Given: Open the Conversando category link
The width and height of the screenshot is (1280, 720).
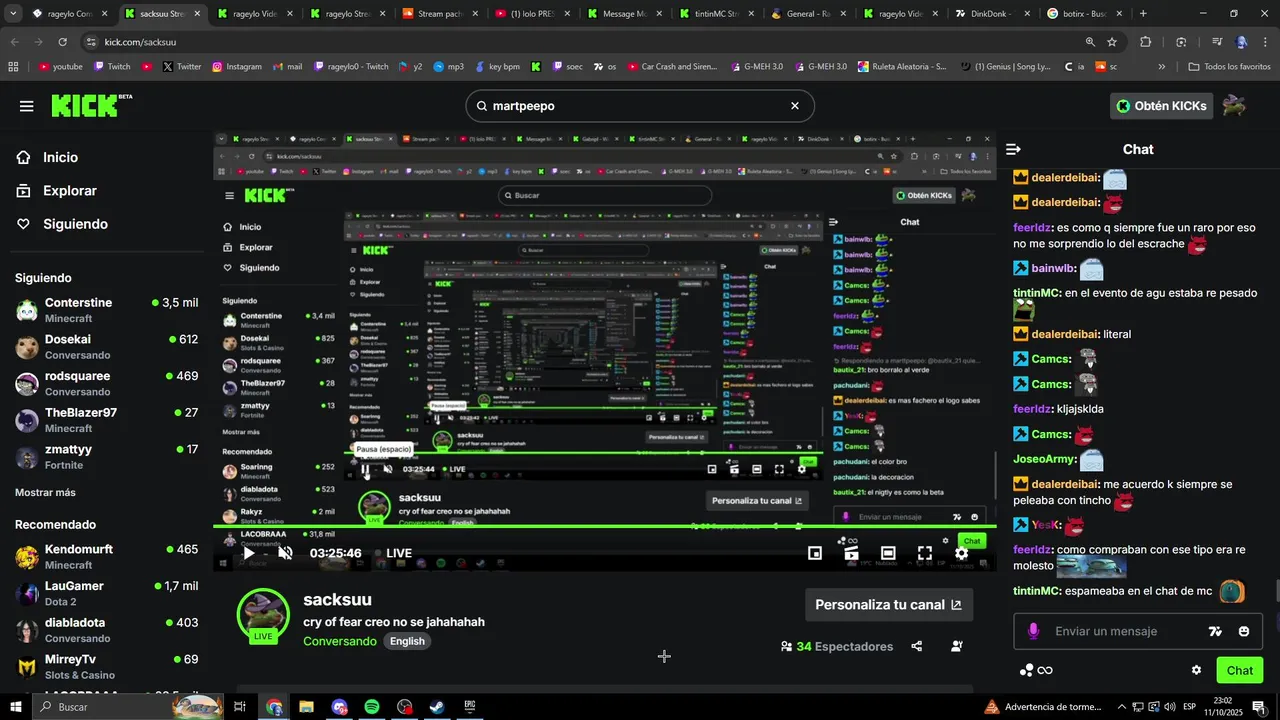Looking at the screenshot, I should pyautogui.click(x=340, y=641).
